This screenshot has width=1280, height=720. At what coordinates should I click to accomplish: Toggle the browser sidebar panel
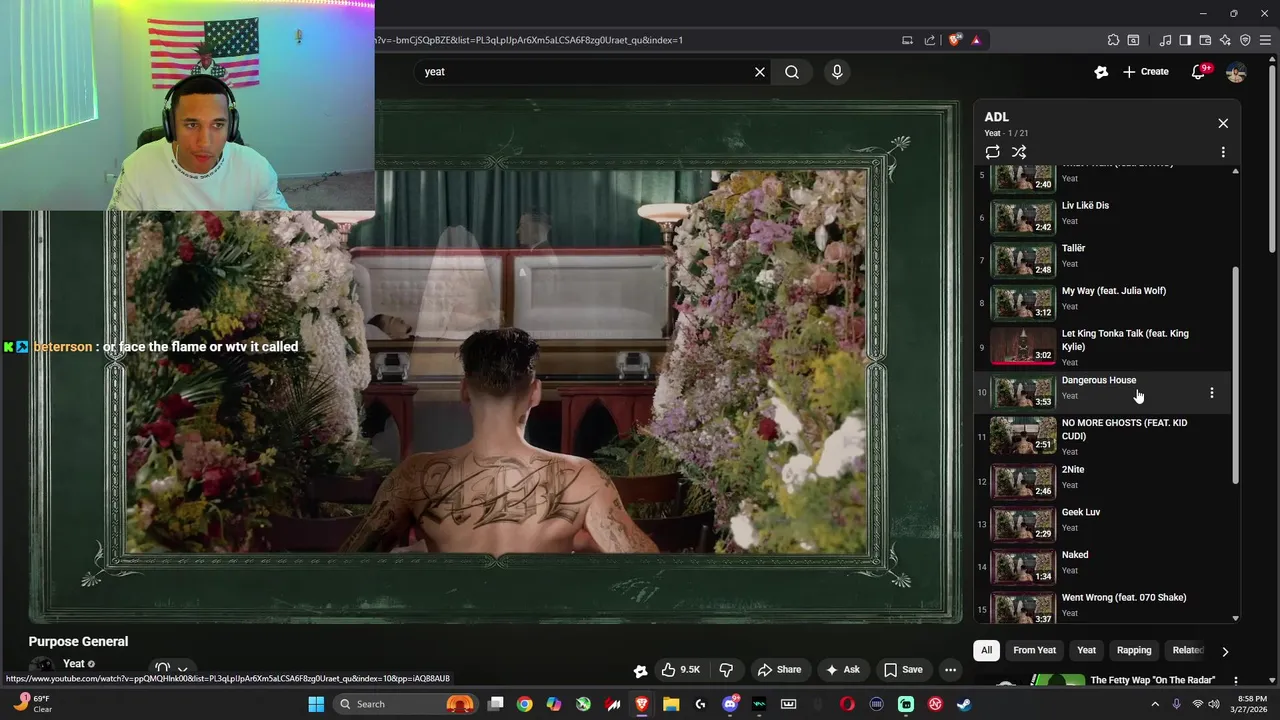point(1185,40)
